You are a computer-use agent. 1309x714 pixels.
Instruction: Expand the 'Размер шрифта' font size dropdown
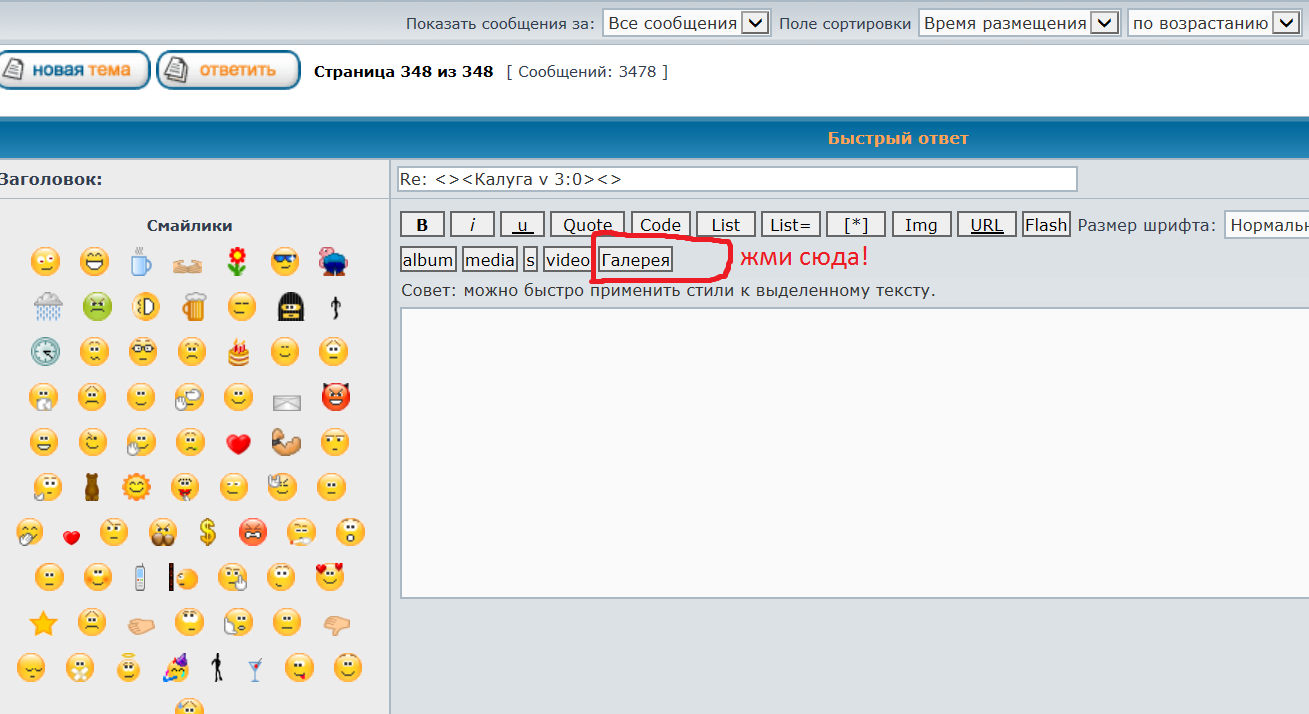point(1266,225)
